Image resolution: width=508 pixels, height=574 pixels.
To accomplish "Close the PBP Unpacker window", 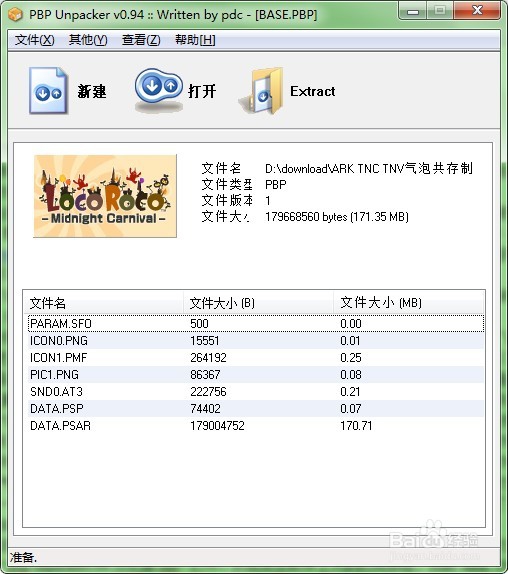I will point(477,11).
